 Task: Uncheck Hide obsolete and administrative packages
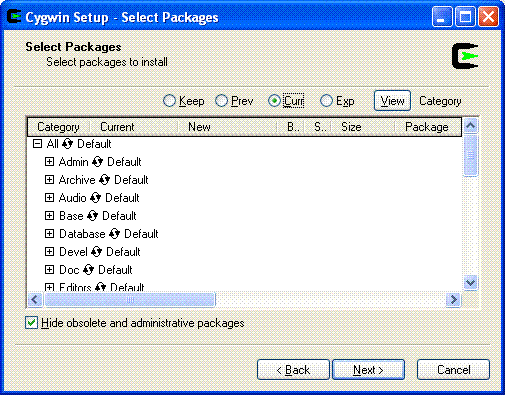coord(31,323)
